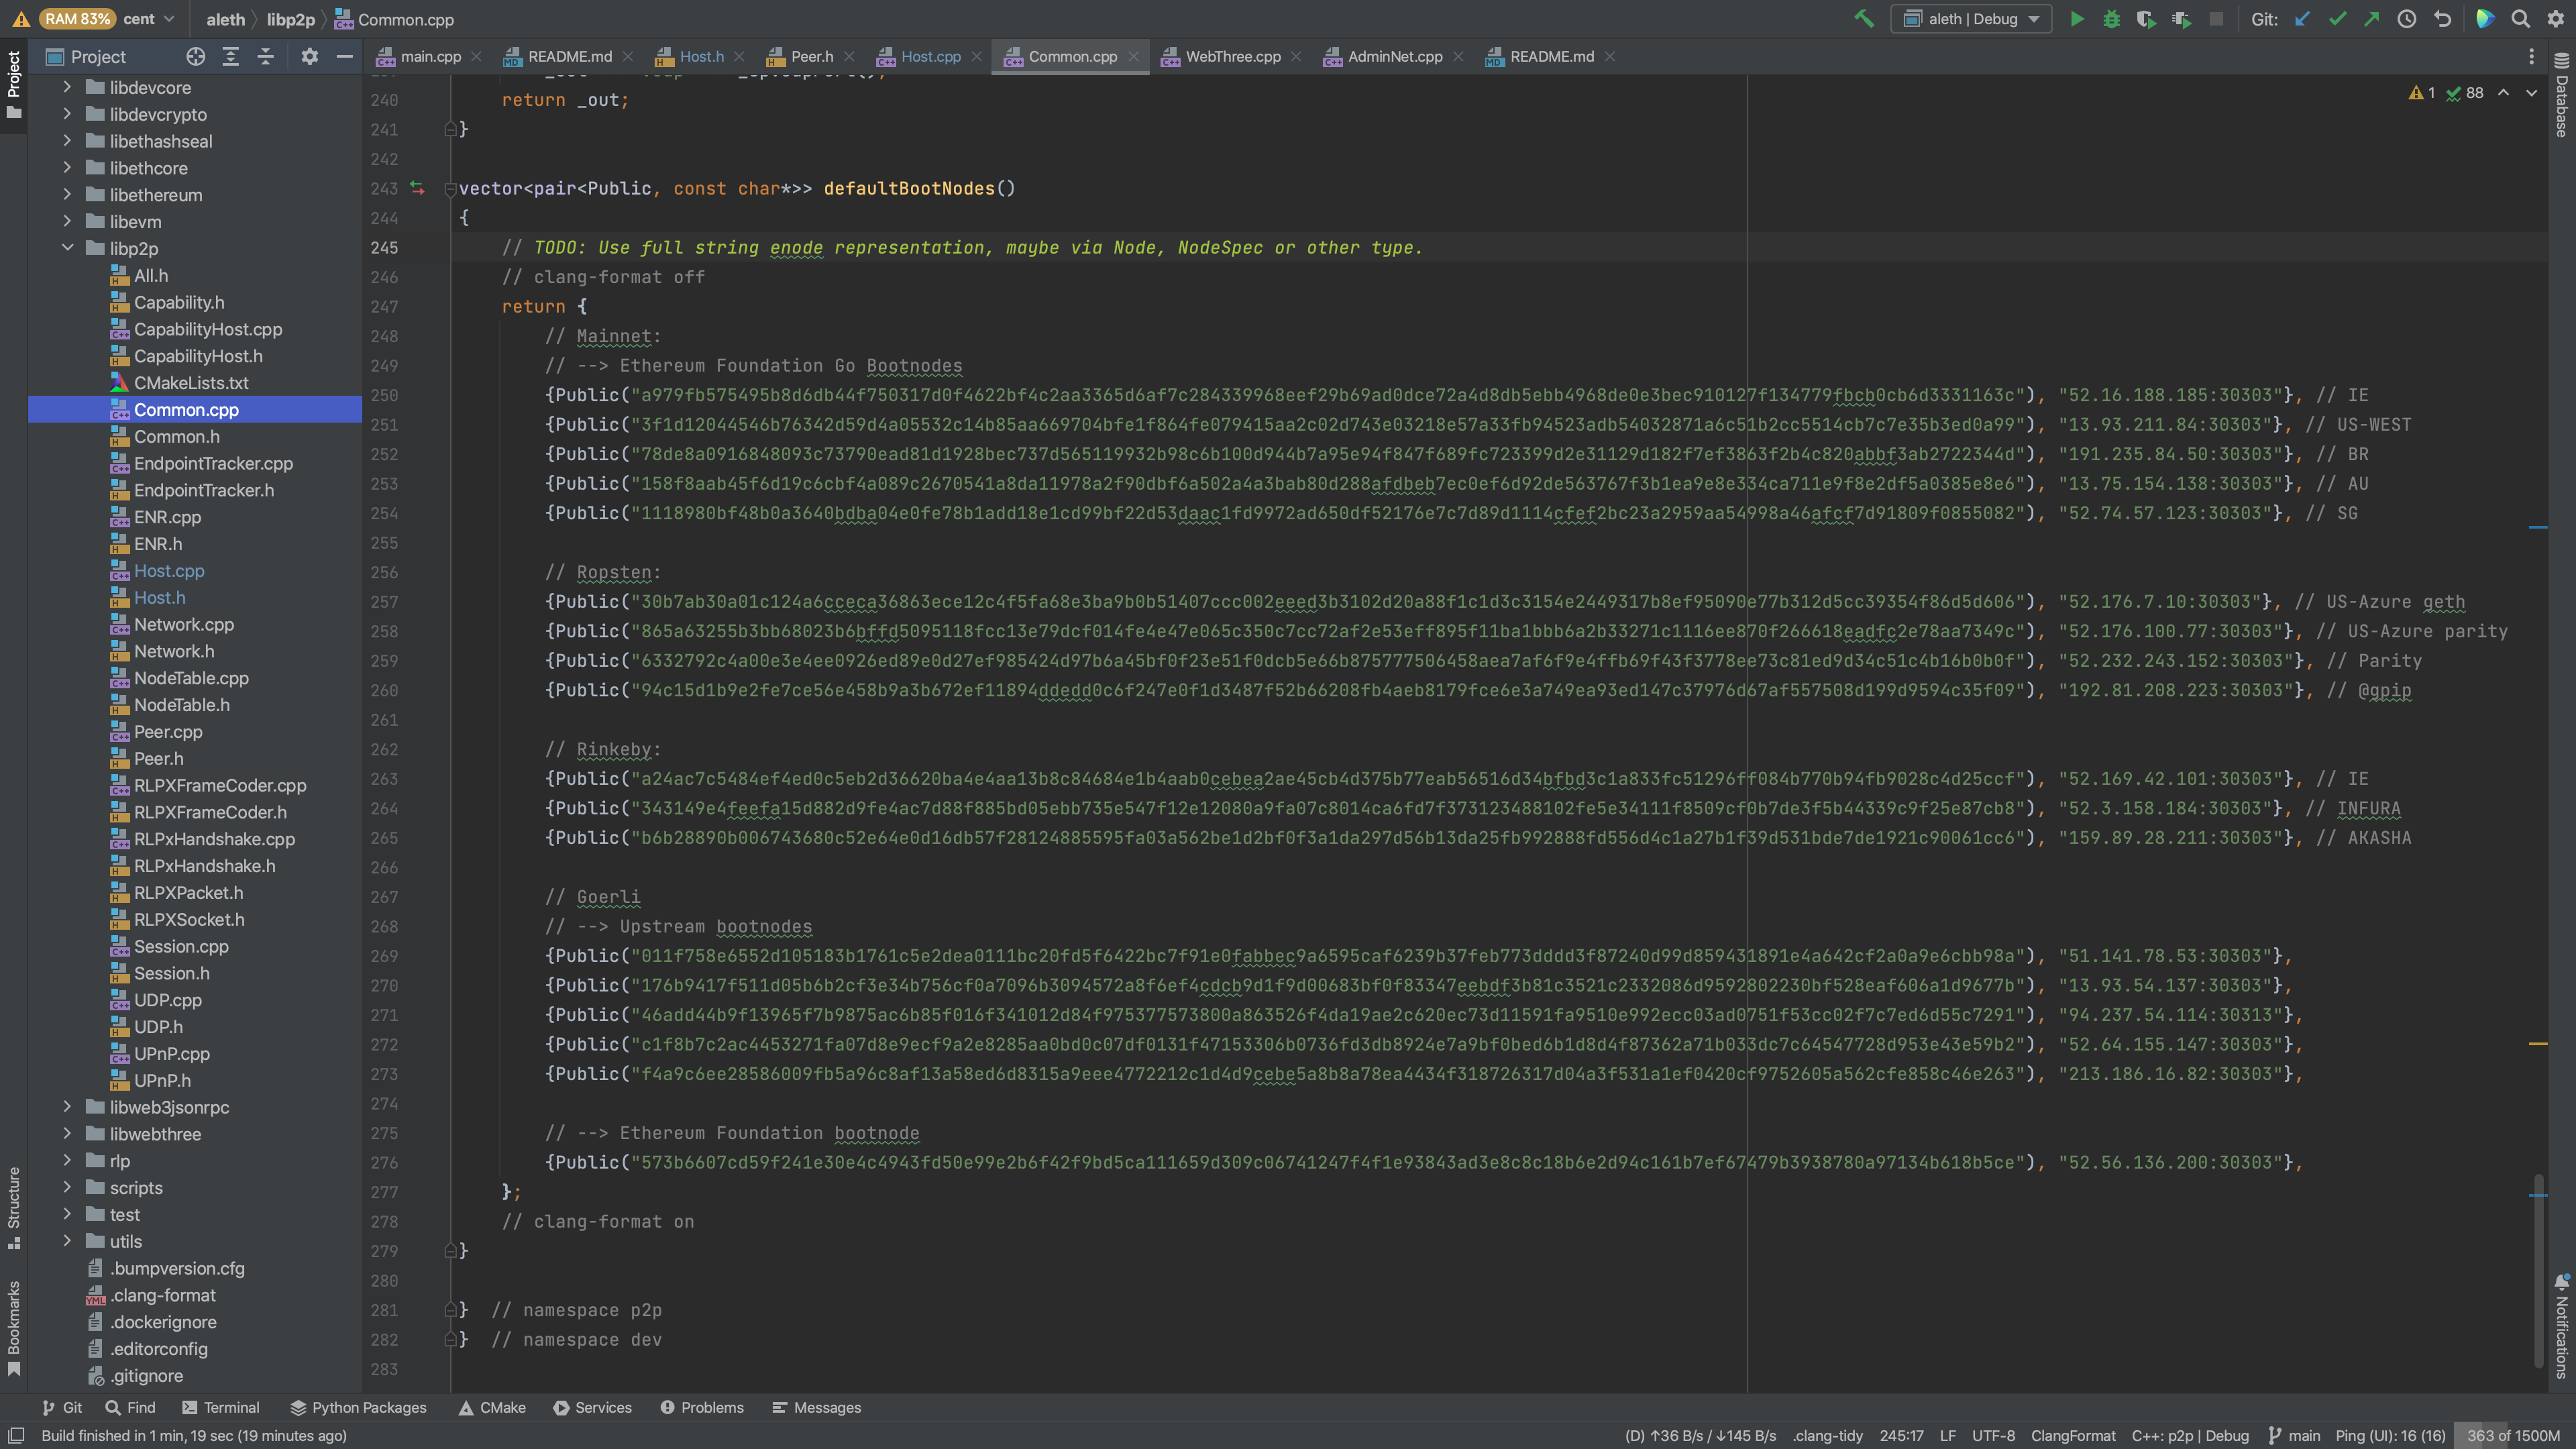
Task: Click the ClangFormat status bar item
Action: point(2073,1435)
